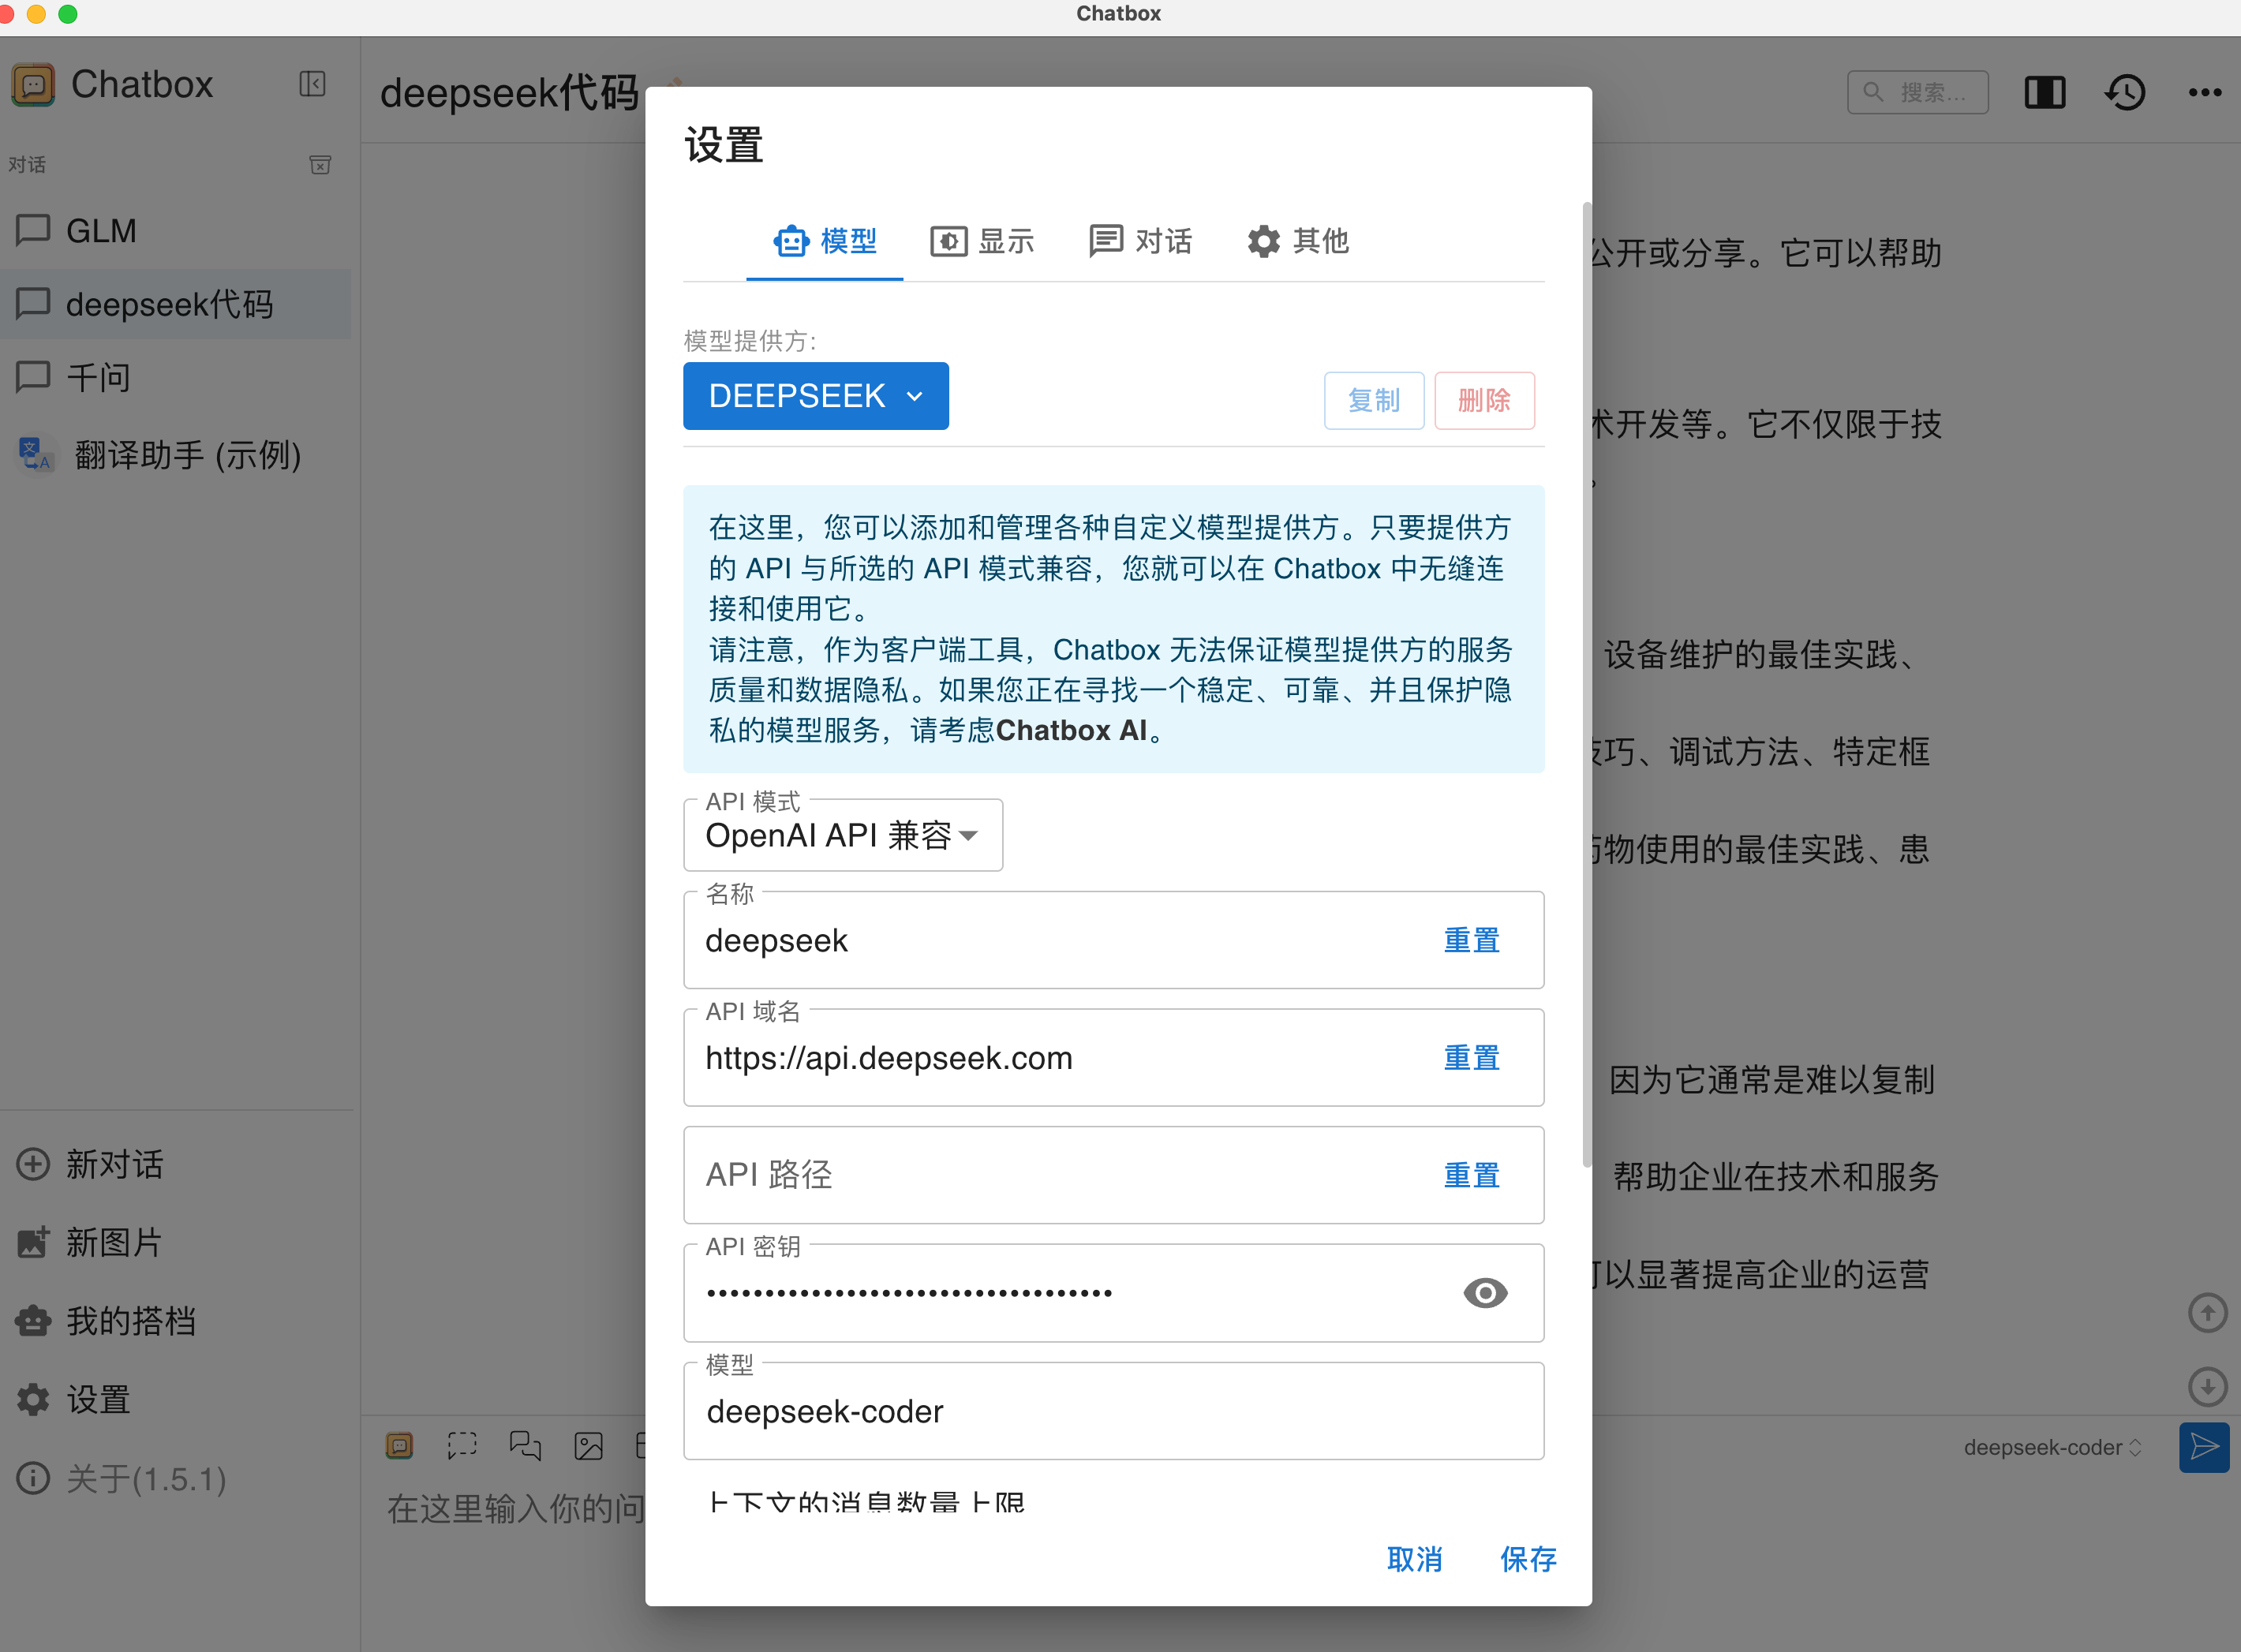Click 取消 to cancel settings
Image resolution: width=2241 pixels, height=1652 pixels.
point(1414,1559)
